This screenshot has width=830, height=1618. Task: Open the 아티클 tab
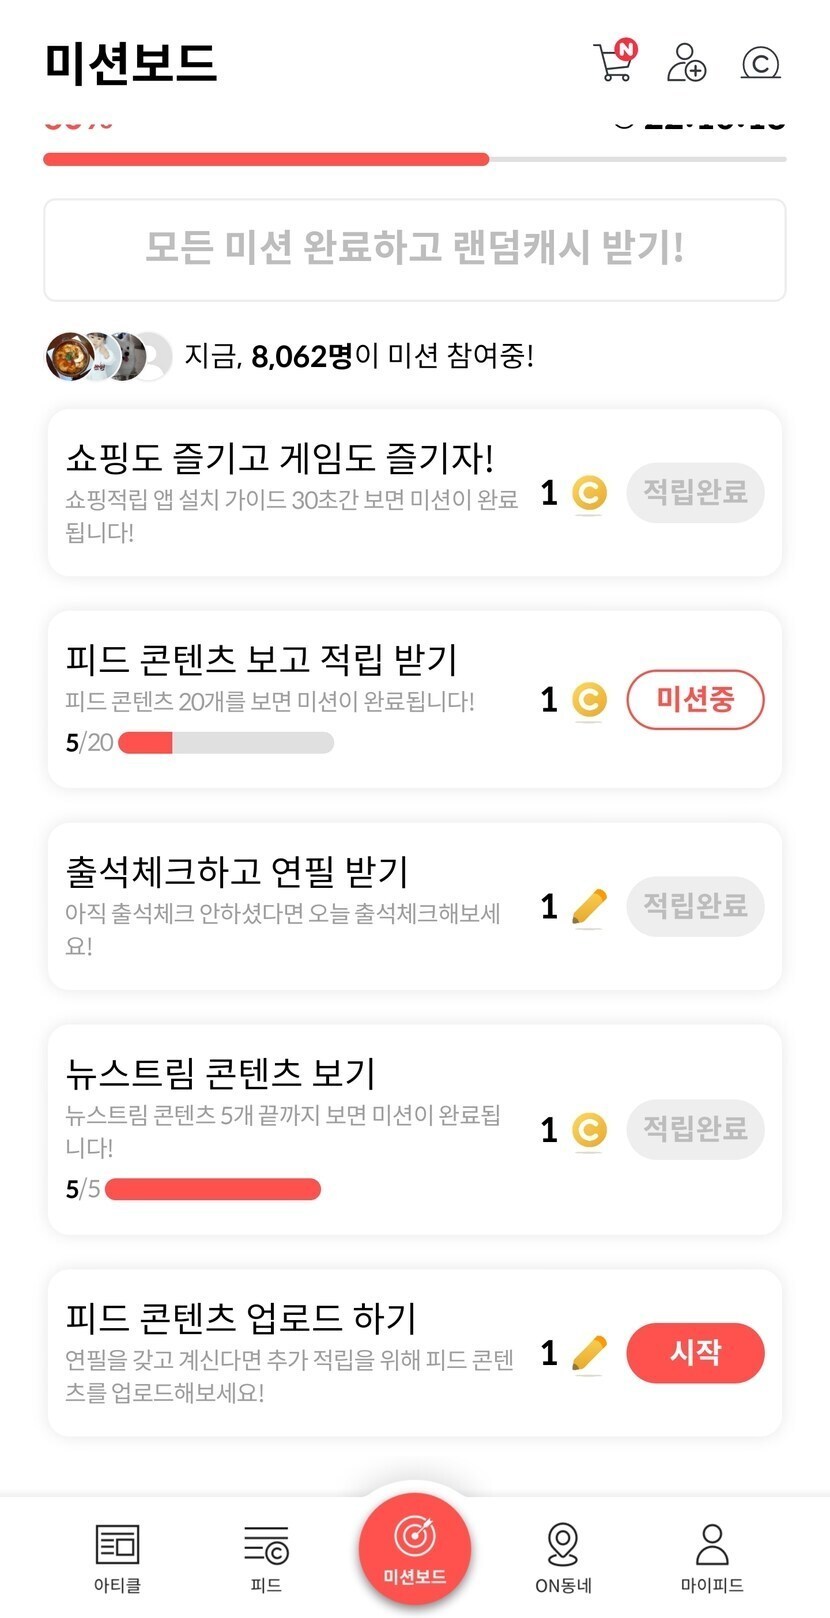tap(117, 1556)
